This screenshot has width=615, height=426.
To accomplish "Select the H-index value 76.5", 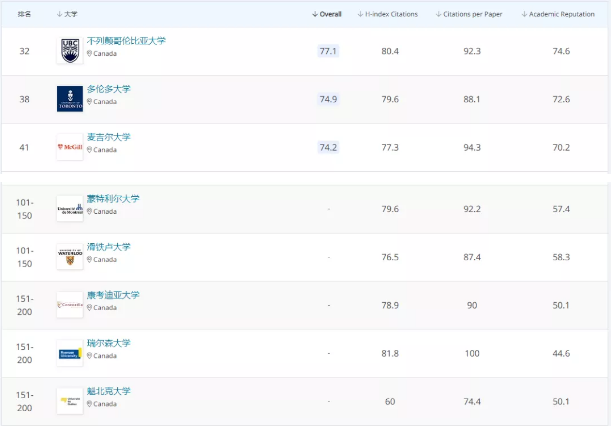I will (x=390, y=257).
